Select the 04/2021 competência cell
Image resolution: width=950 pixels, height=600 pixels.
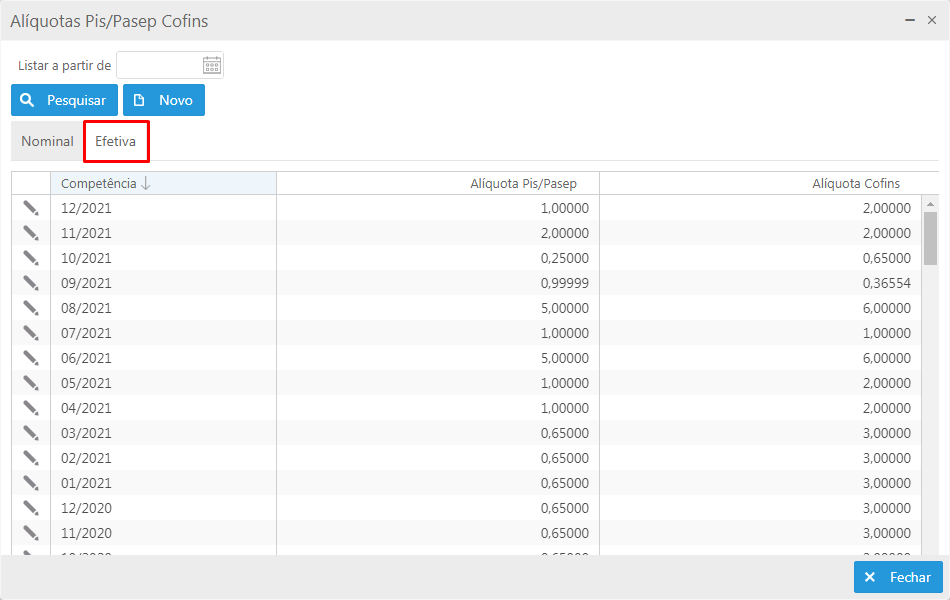pyautogui.click(x=164, y=408)
